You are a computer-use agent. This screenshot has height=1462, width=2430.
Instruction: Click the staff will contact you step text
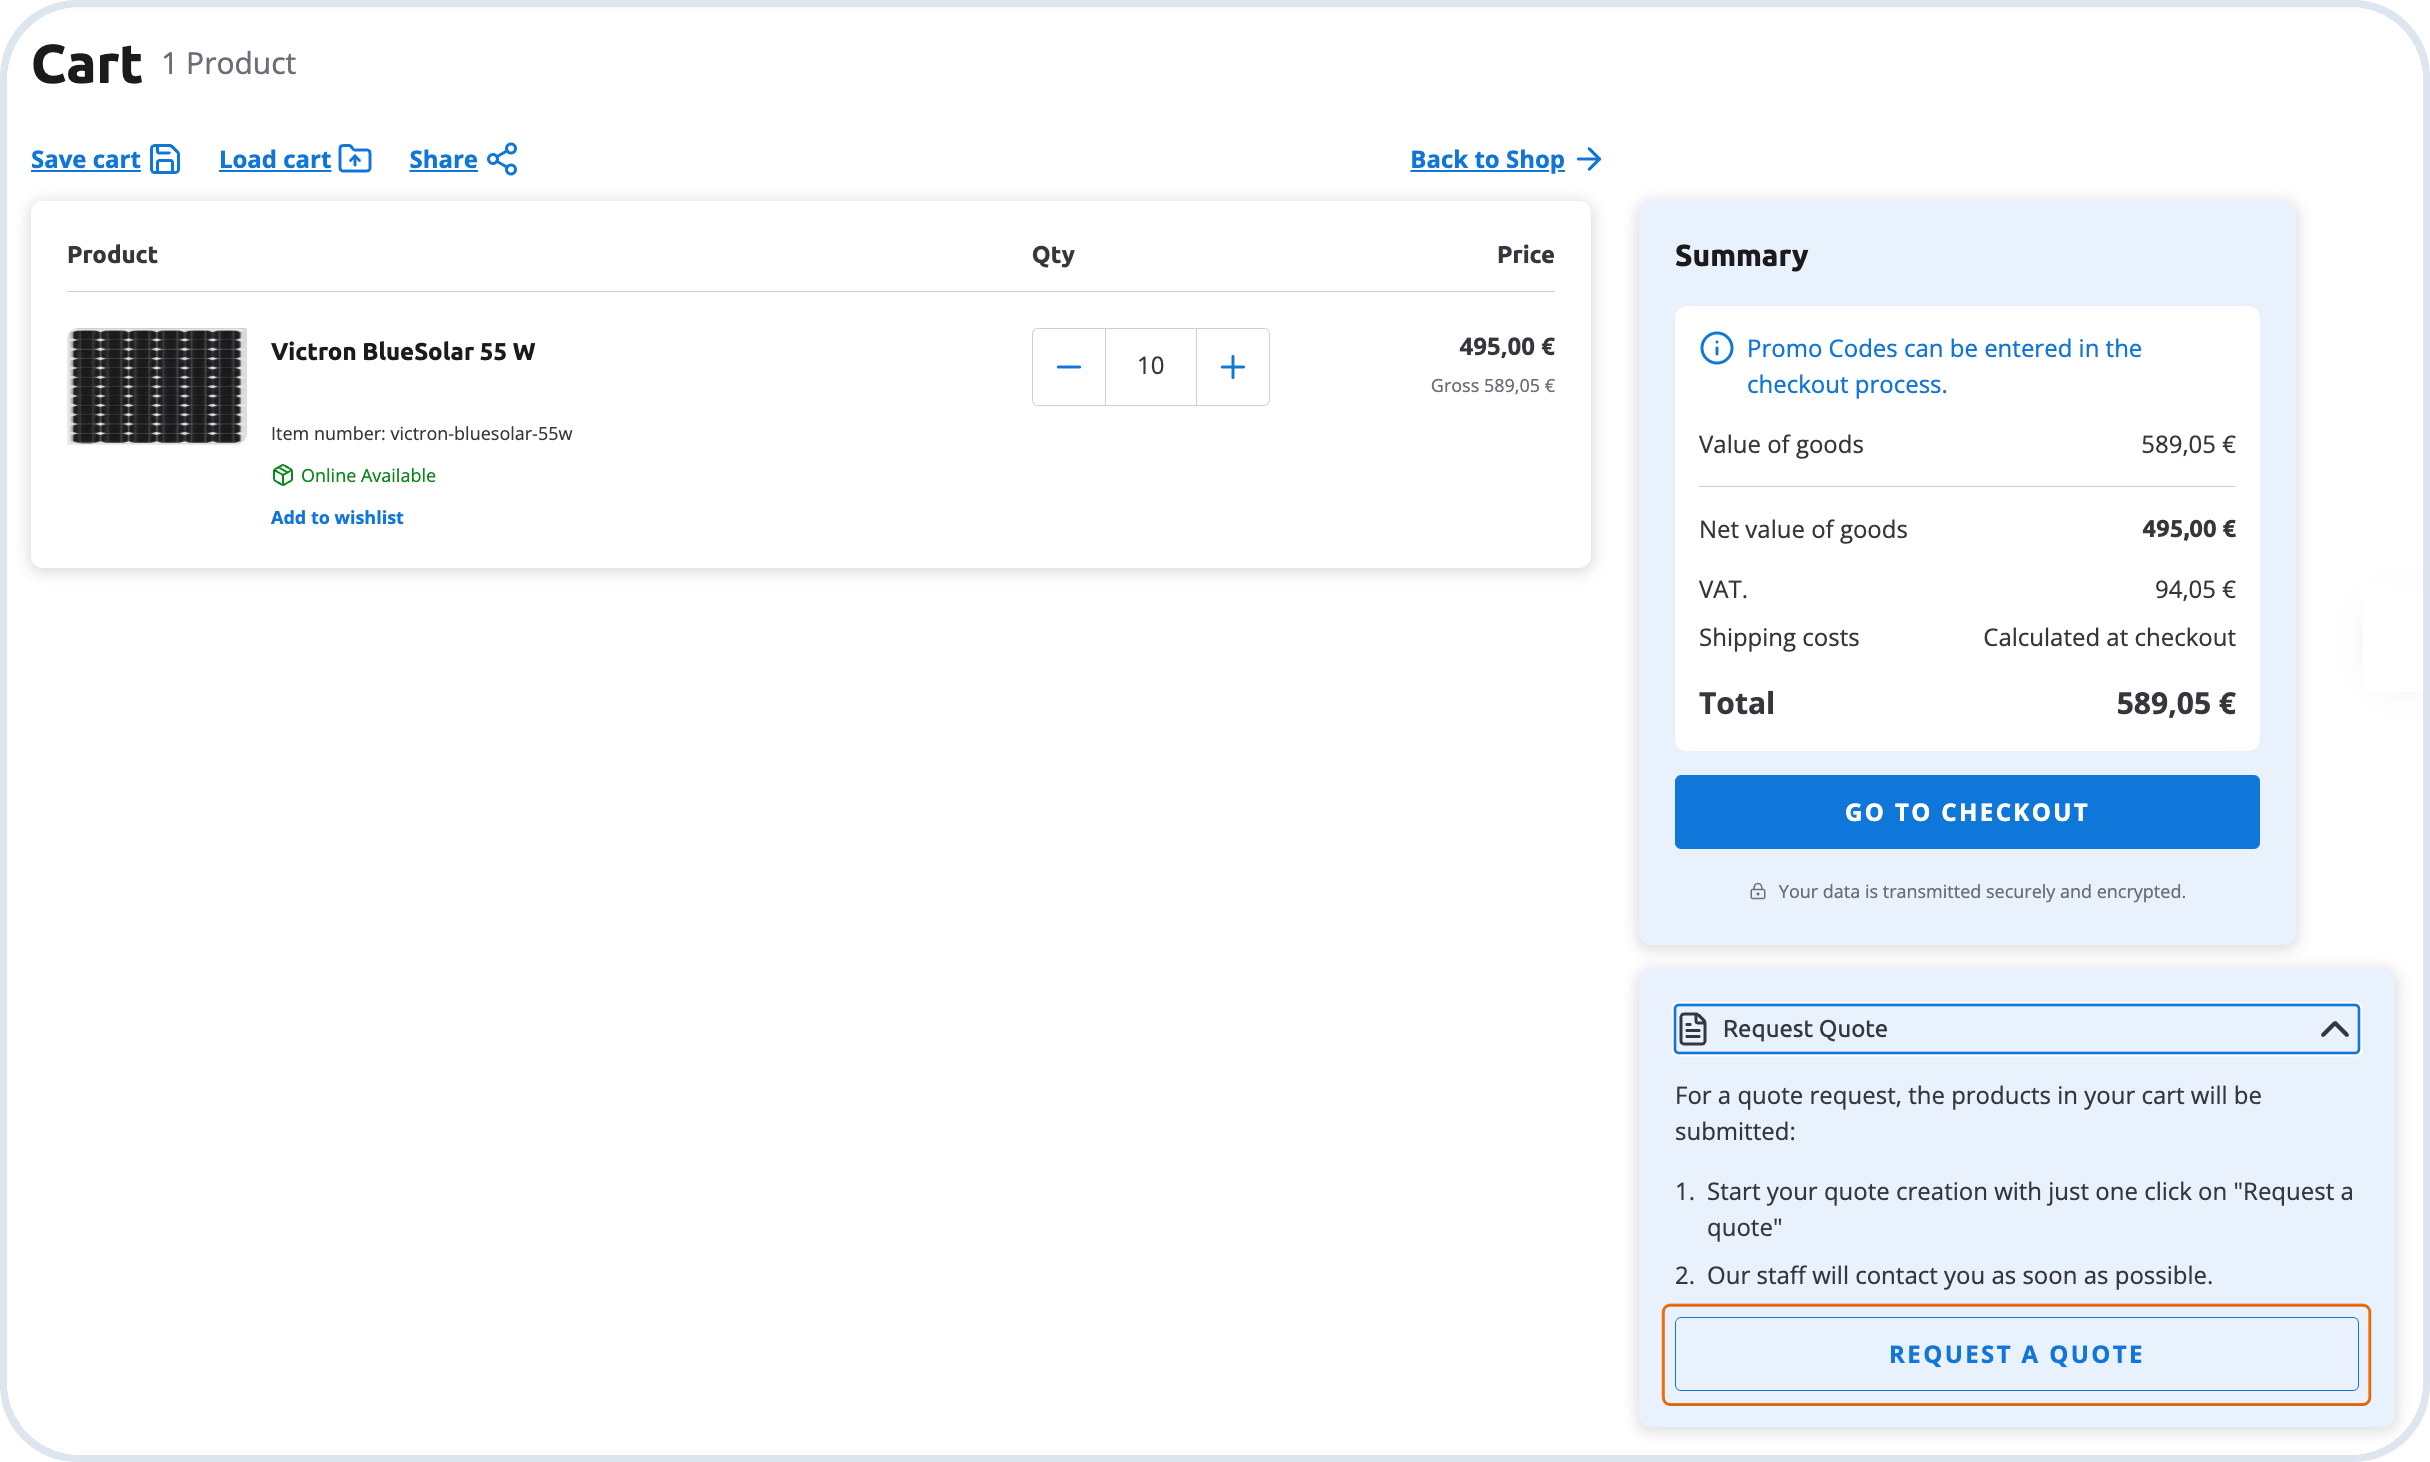click(x=1959, y=1275)
